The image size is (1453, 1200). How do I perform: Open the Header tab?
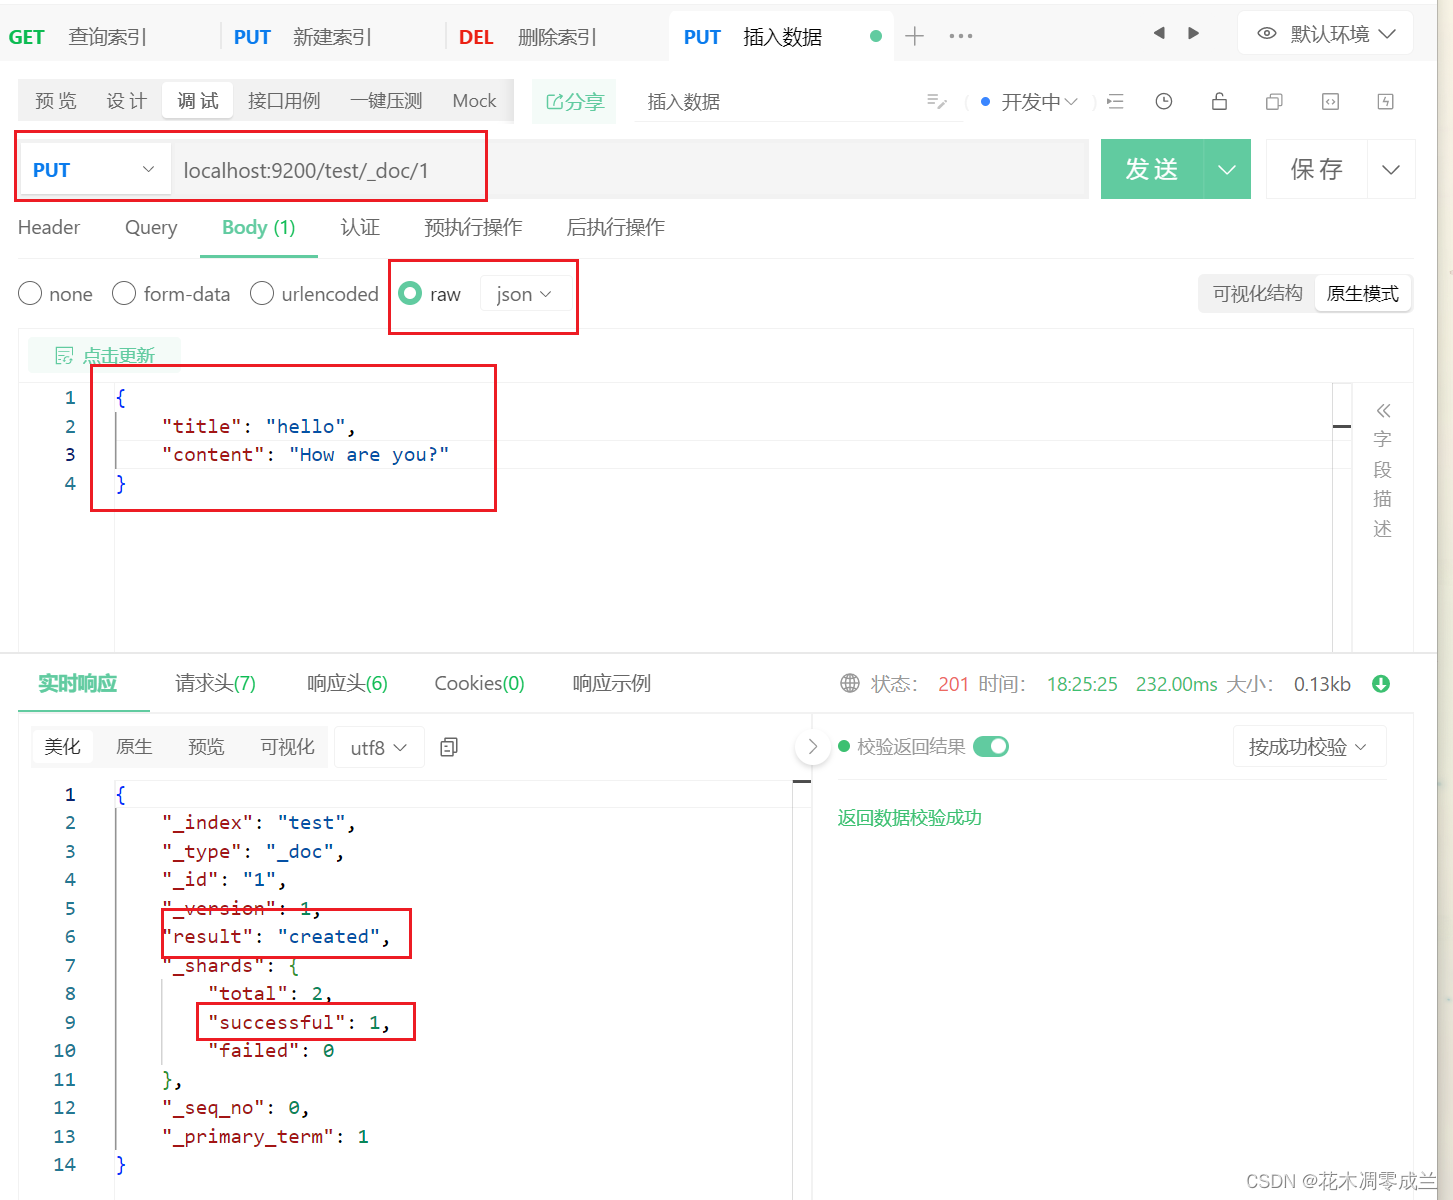[x=49, y=227]
